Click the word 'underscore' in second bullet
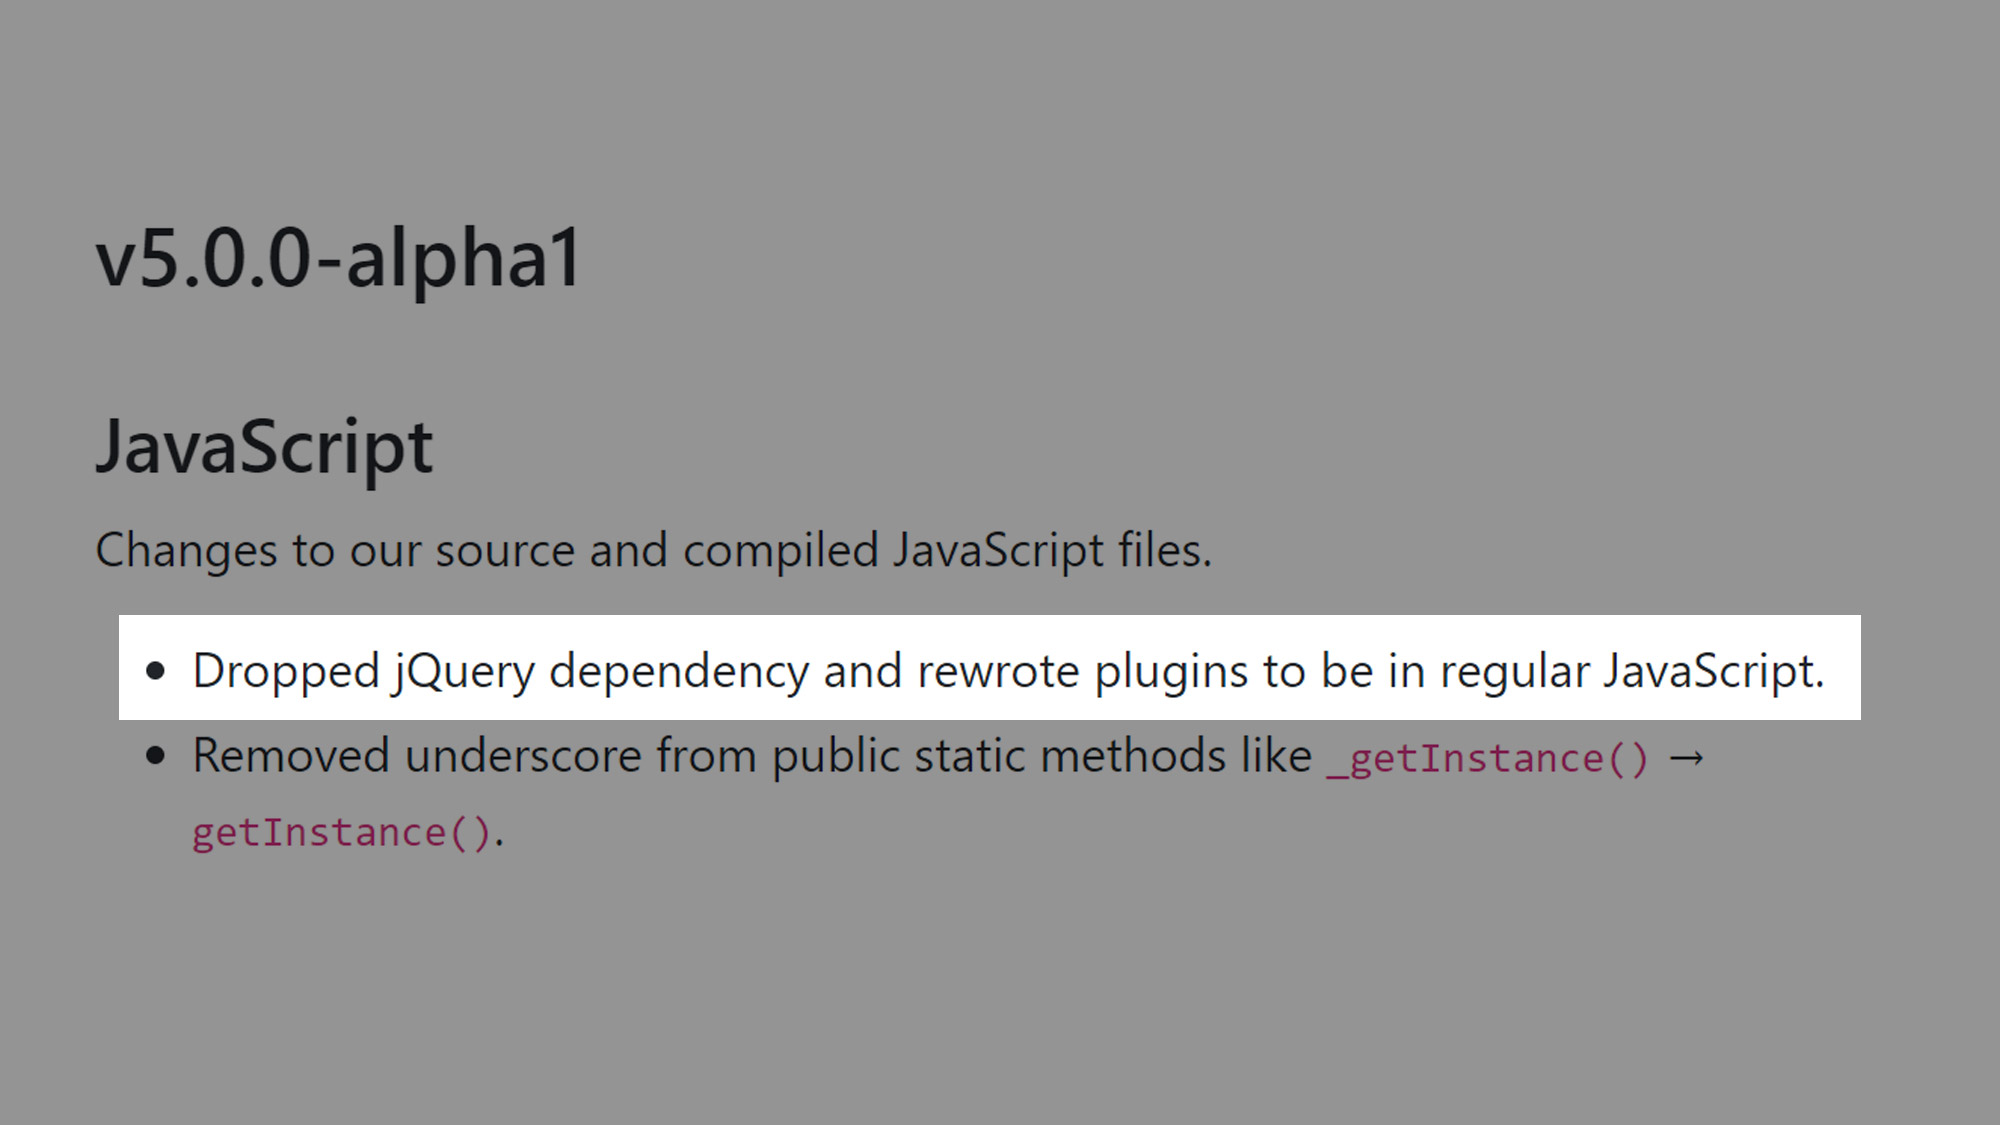Screen dimensions: 2000x1125 [x=523, y=756]
